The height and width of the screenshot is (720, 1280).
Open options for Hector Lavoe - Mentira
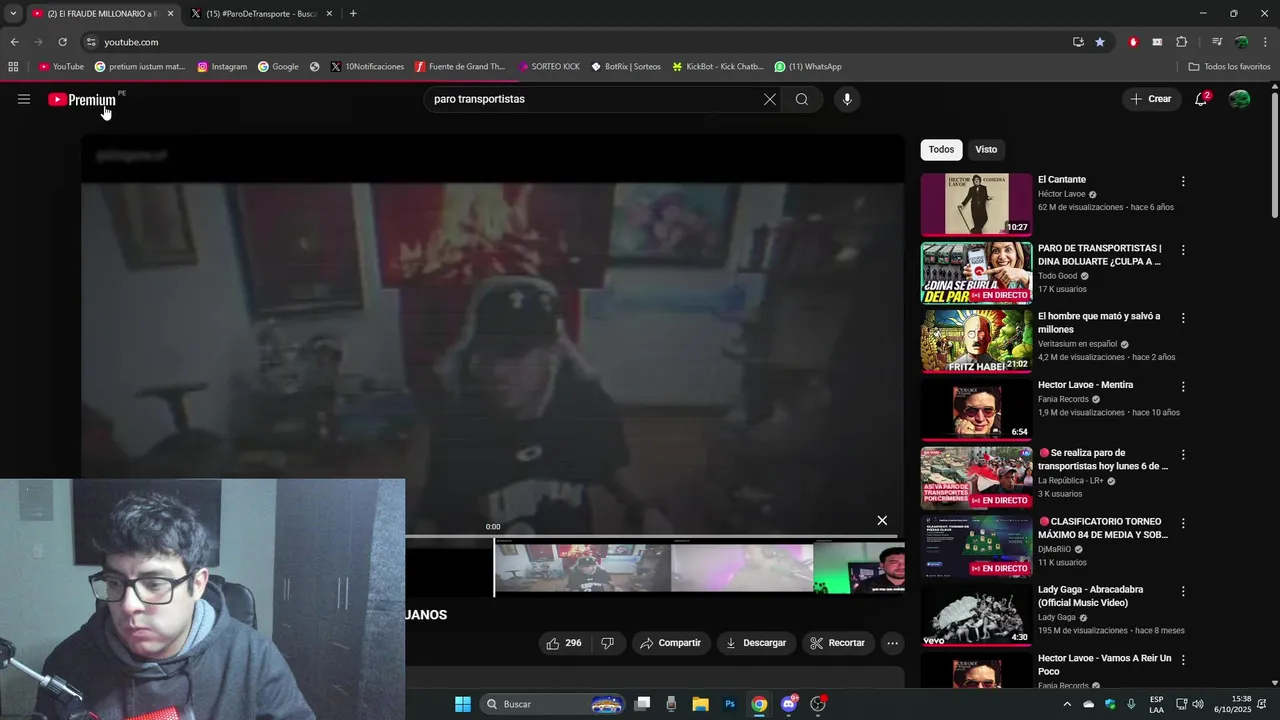tap(1183, 386)
